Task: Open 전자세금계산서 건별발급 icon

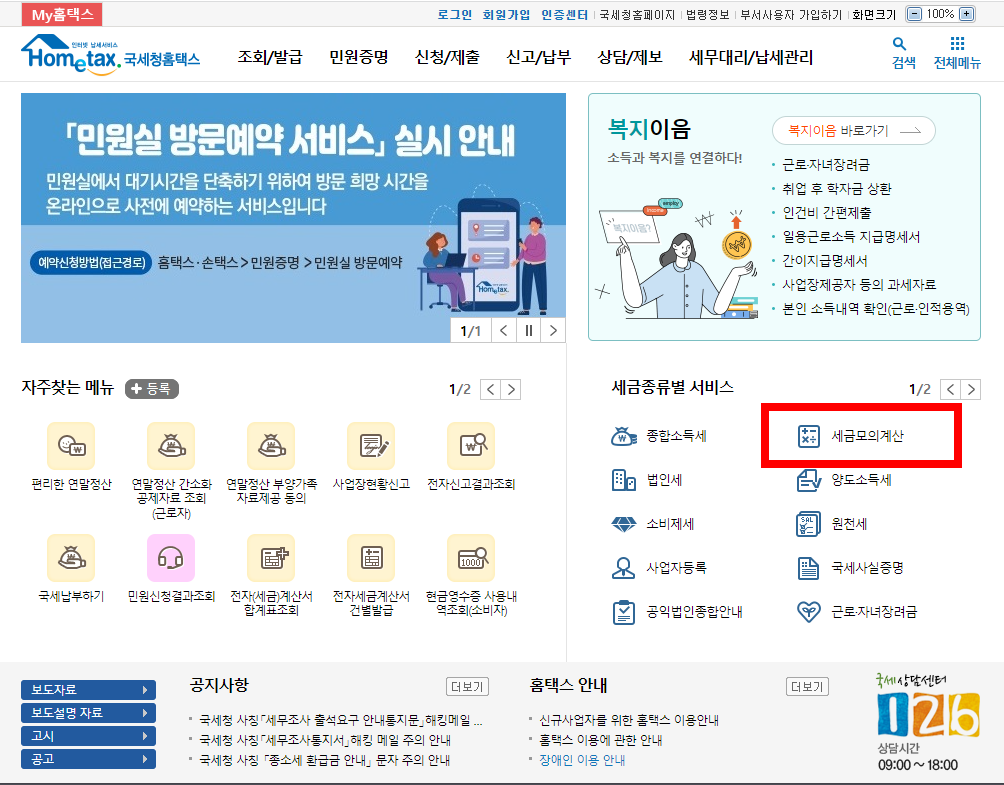Action: [371, 558]
